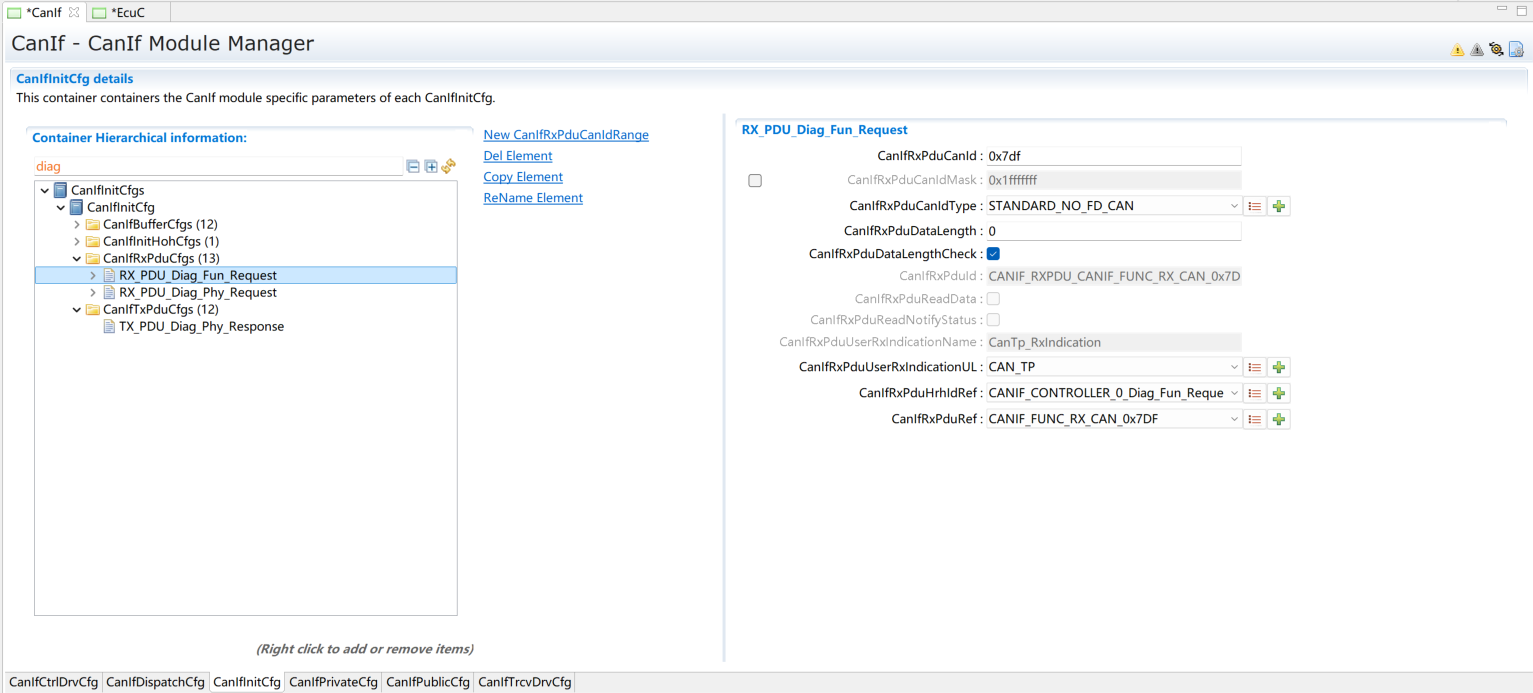Viewport: 1533px width, 693px height.
Task: Click the yellow warning triangle icon
Action: (x=1457, y=50)
